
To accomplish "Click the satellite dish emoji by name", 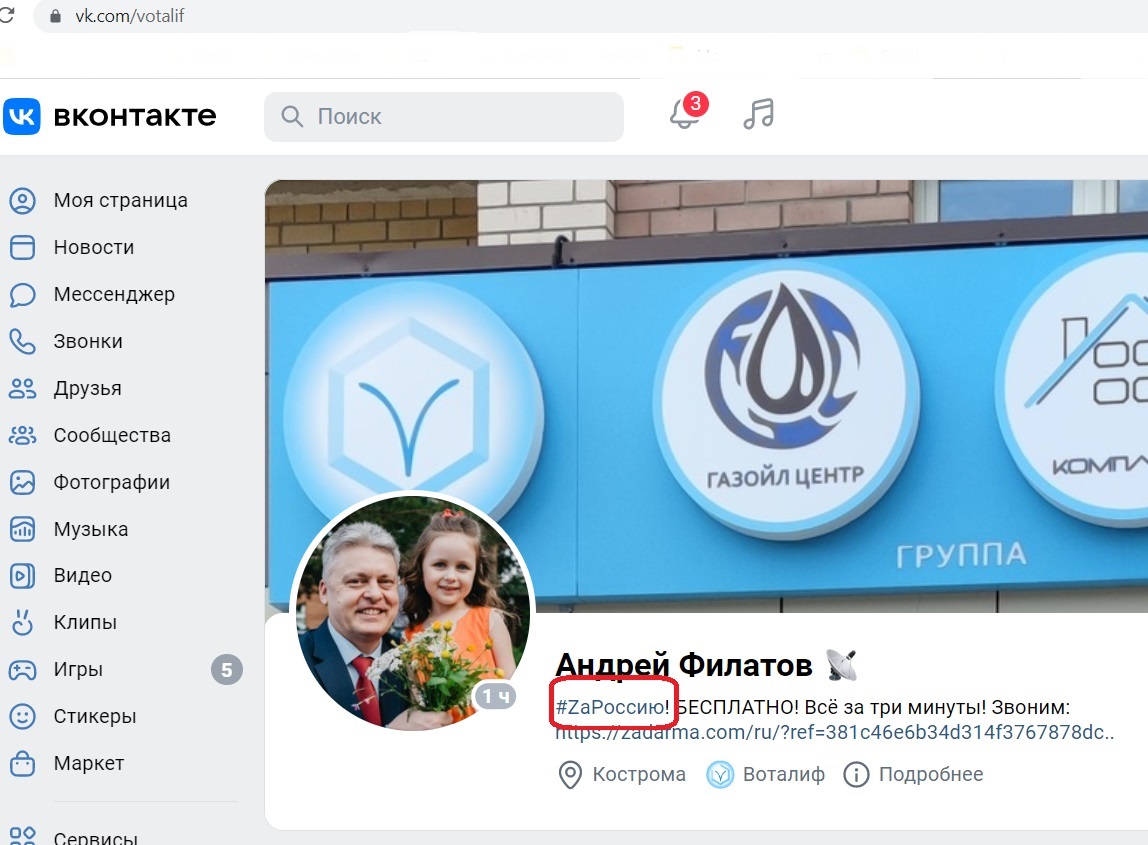I will 842,665.
